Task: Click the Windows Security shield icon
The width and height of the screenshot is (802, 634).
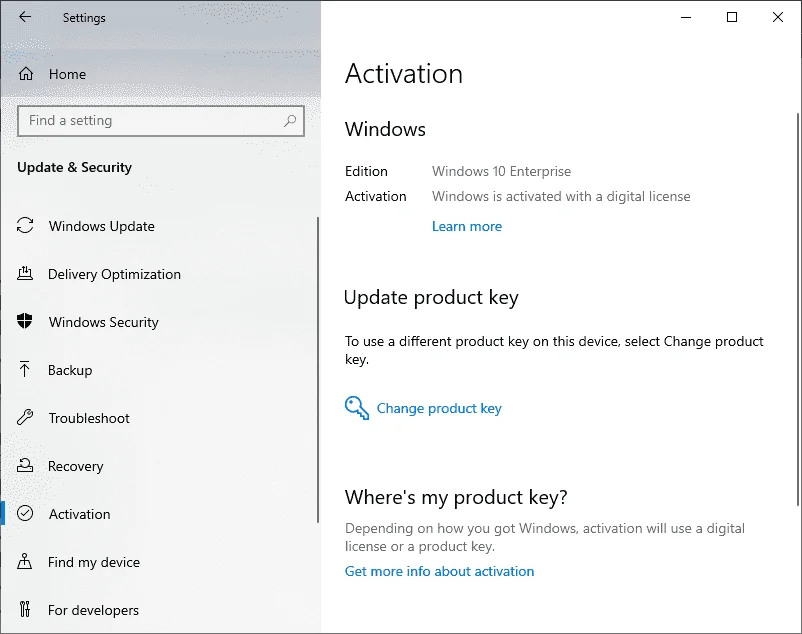Action: (25, 321)
